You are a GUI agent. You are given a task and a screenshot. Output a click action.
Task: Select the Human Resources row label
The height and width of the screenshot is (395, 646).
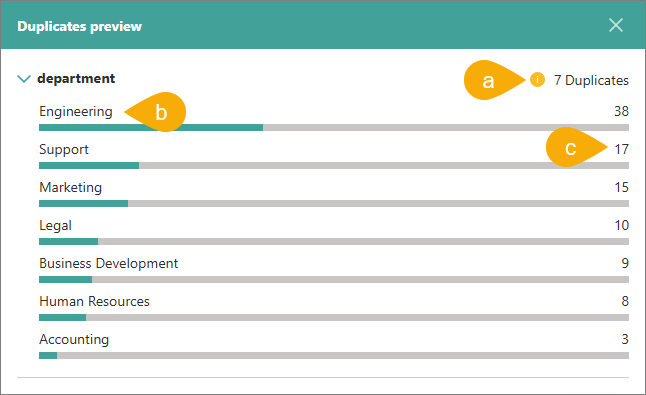coord(94,301)
